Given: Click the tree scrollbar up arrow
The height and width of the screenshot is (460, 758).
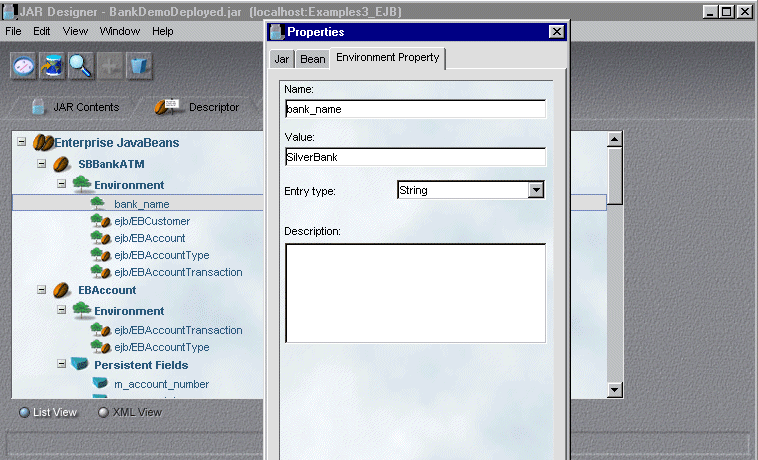Looking at the screenshot, I should (614, 140).
